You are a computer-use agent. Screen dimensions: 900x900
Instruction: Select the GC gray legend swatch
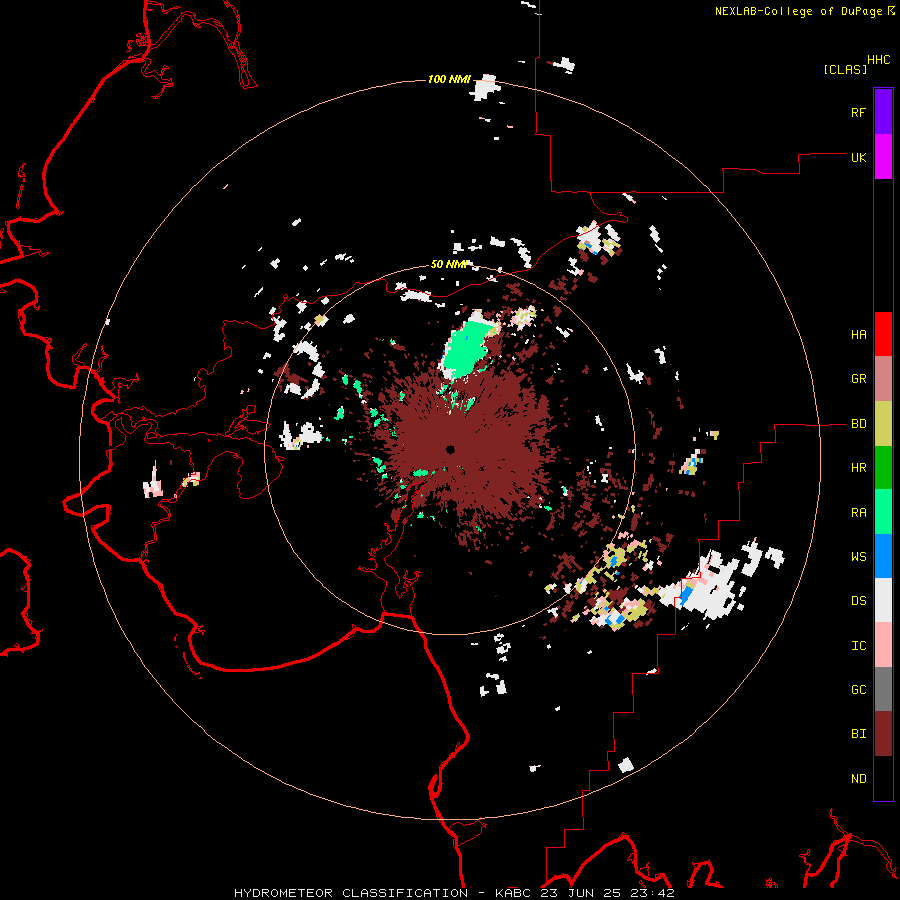(x=883, y=689)
